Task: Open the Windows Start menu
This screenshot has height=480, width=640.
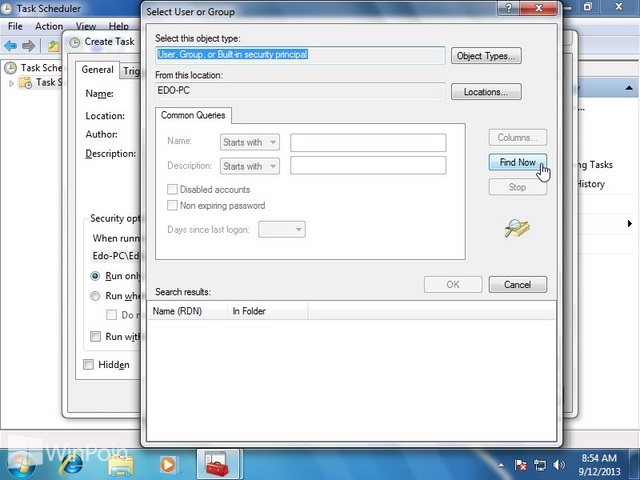Action: pos(20,464)
